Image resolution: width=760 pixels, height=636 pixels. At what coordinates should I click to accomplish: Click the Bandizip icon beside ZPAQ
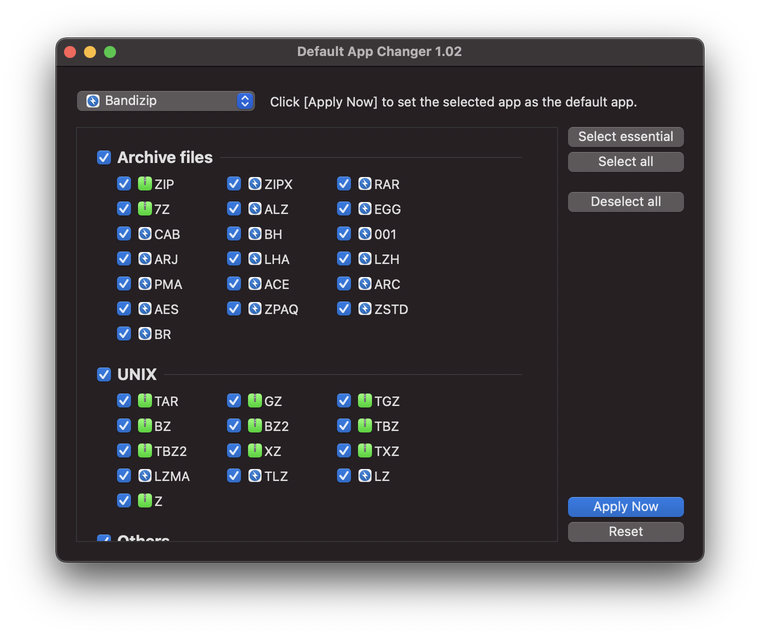tap(254, 309)
